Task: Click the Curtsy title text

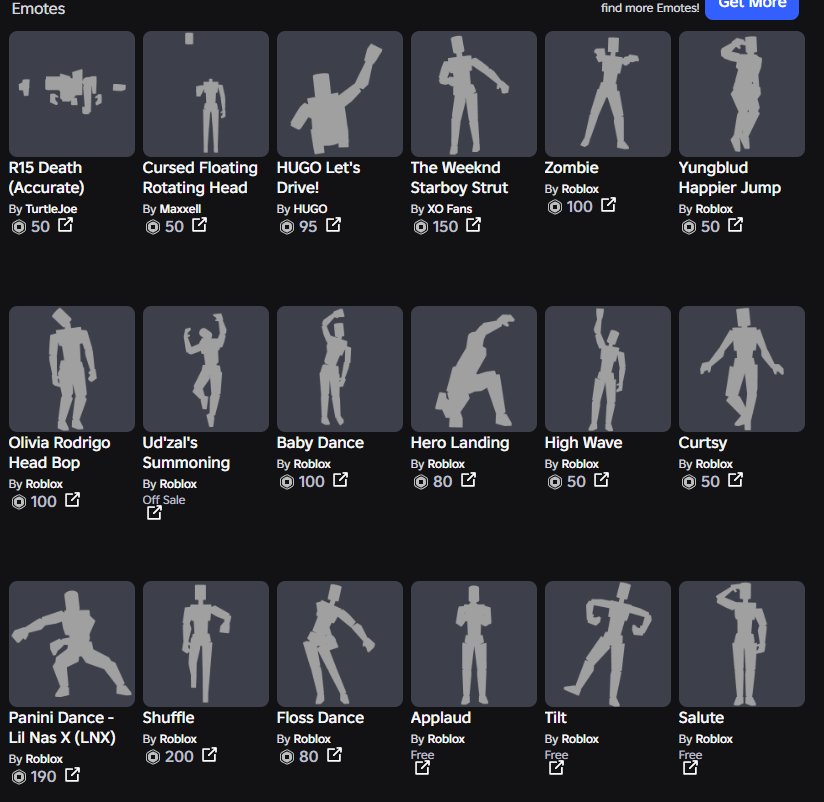Action: (703, 443)
